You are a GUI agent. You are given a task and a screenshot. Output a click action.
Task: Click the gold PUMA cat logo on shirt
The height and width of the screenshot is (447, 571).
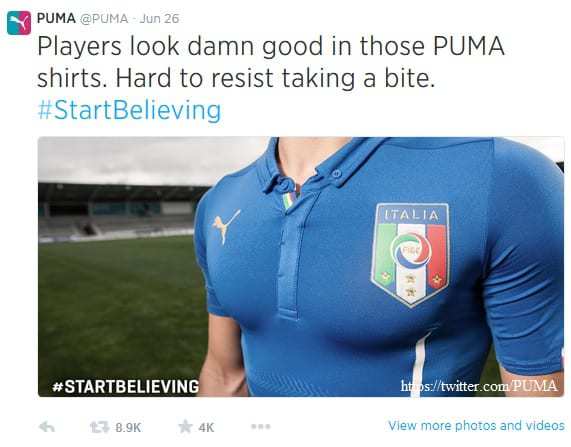coord(226,226)
